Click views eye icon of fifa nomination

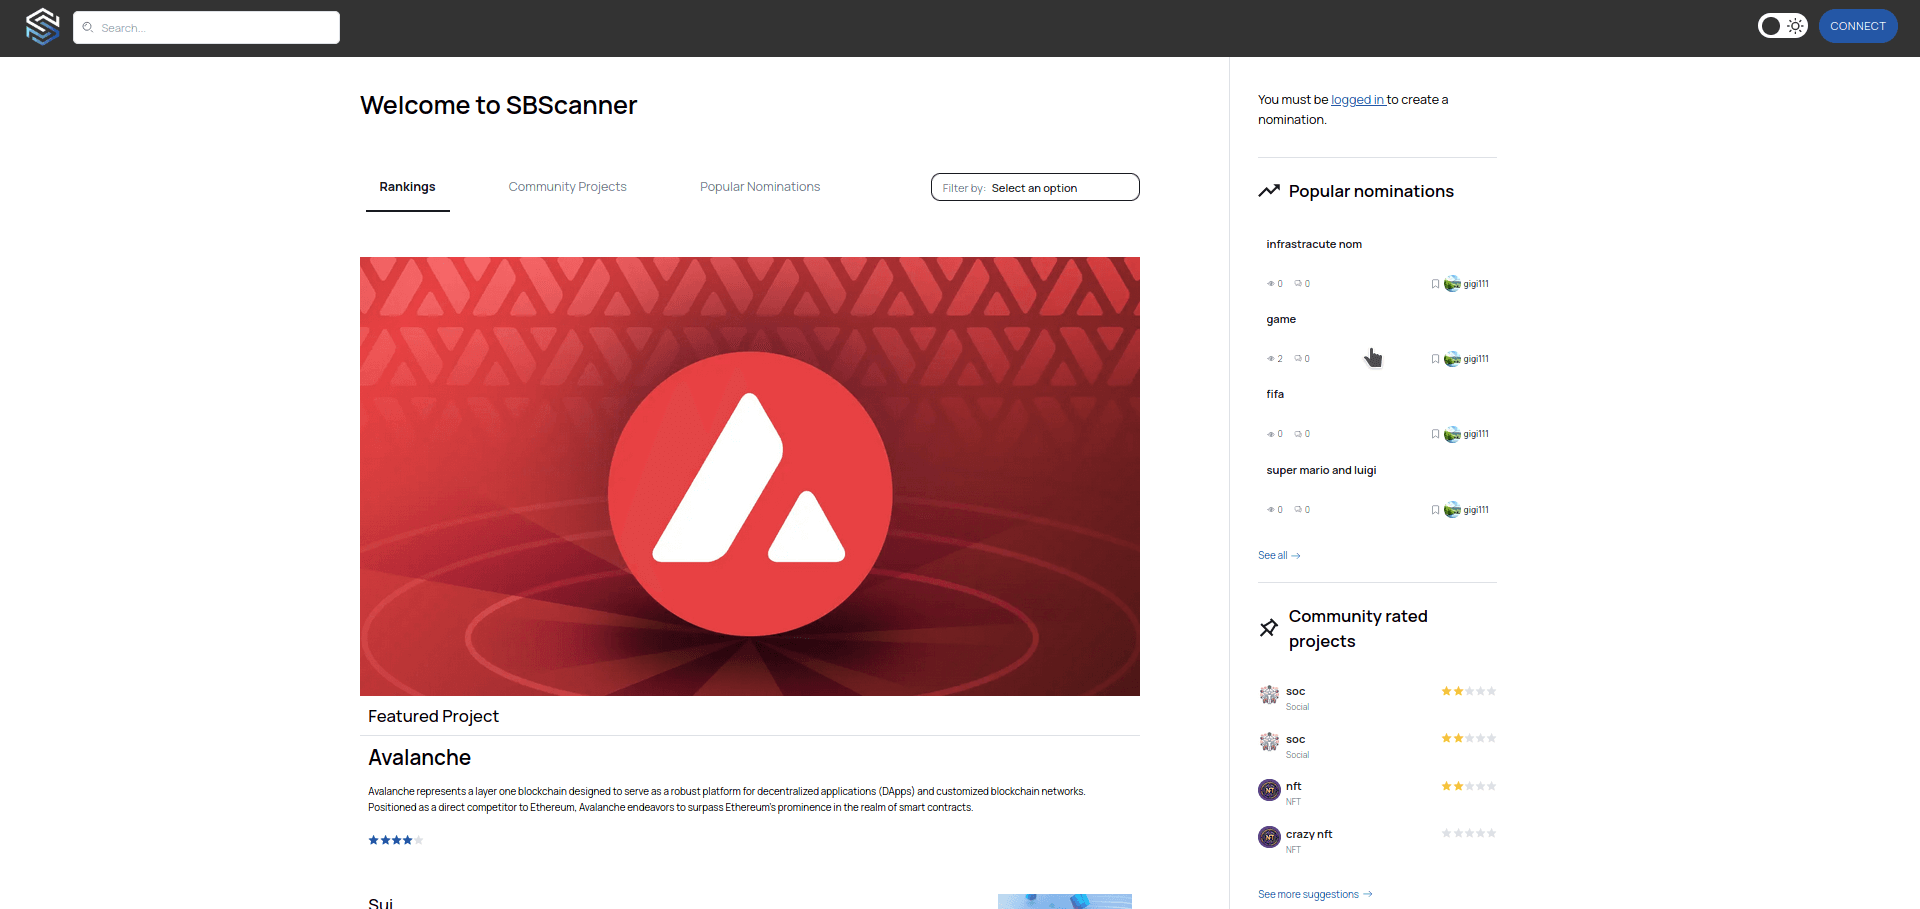click(x=1271, y=434)
